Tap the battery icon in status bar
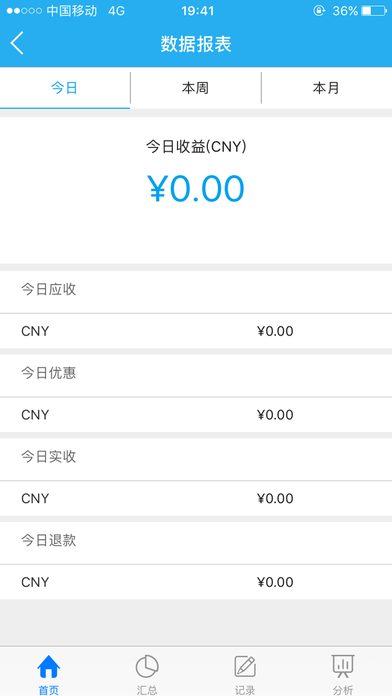The height and width of the screenshot is (696, 392). pos(373,11)
